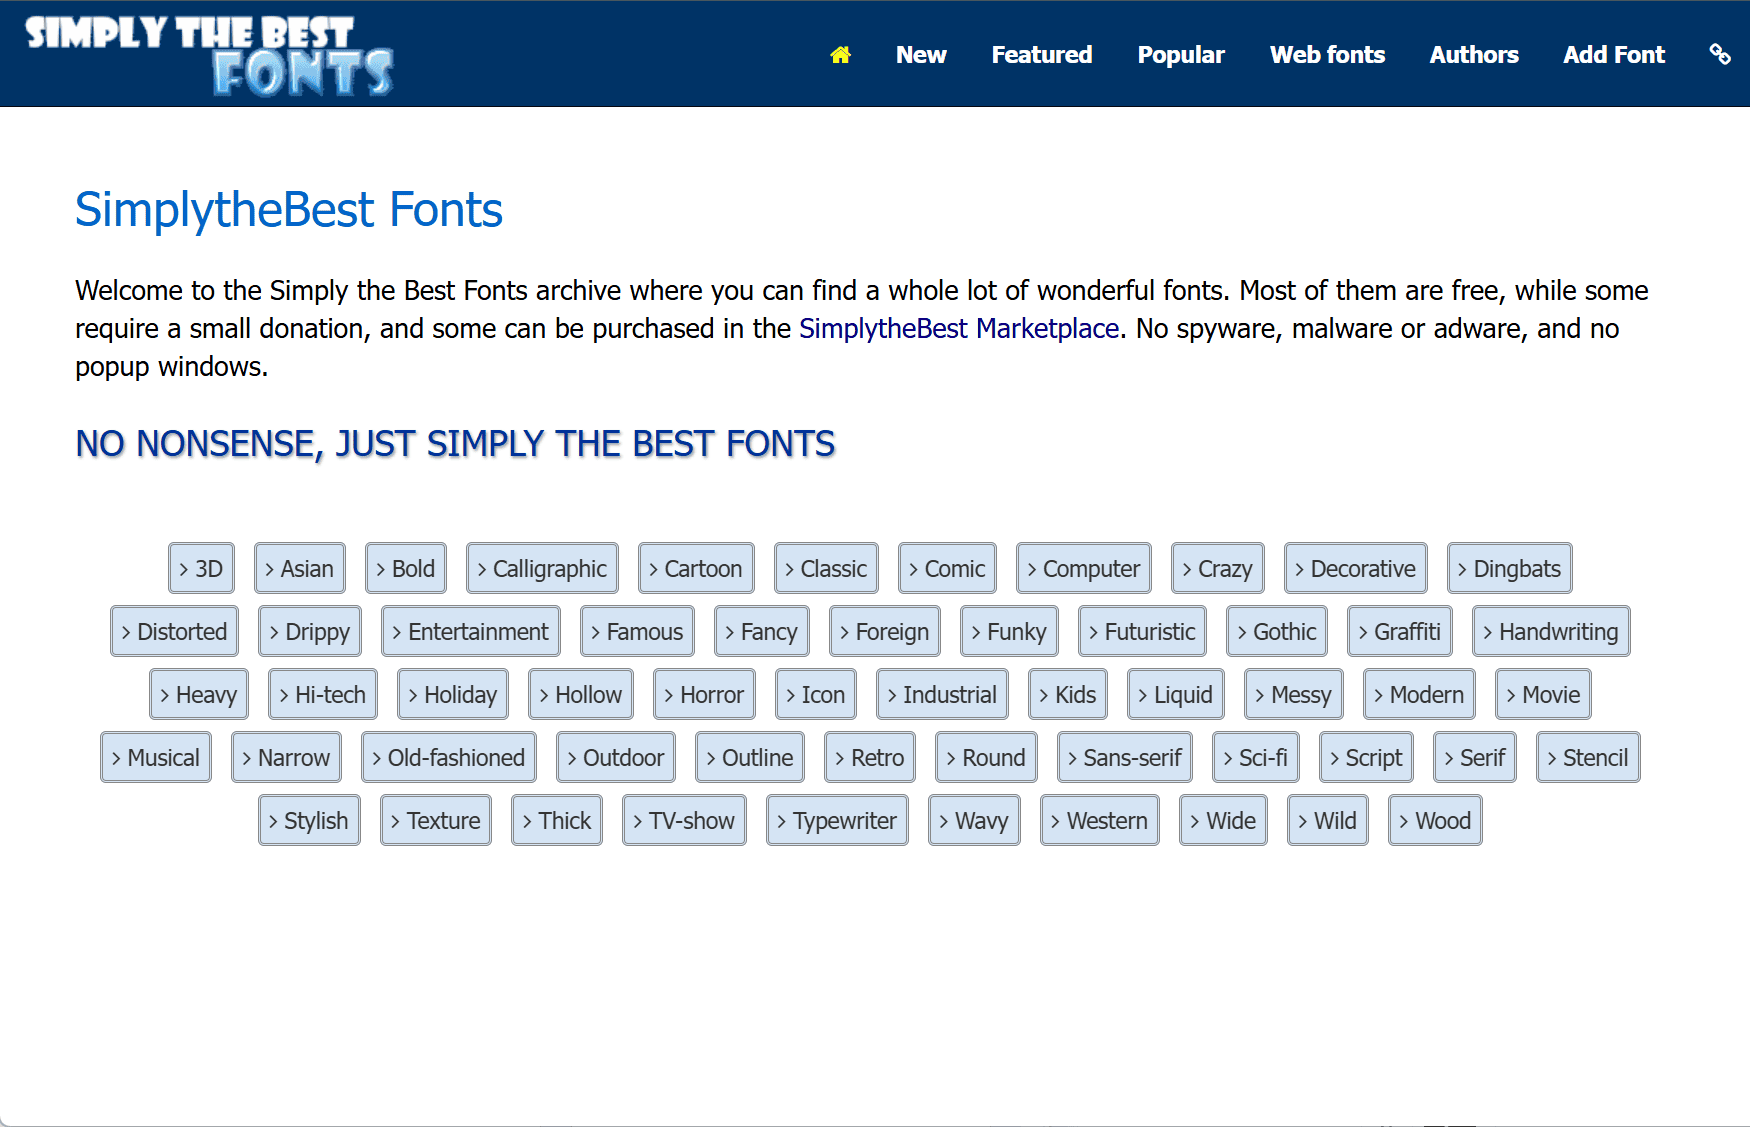Go to the Featured fonts page

[1041, 55]
